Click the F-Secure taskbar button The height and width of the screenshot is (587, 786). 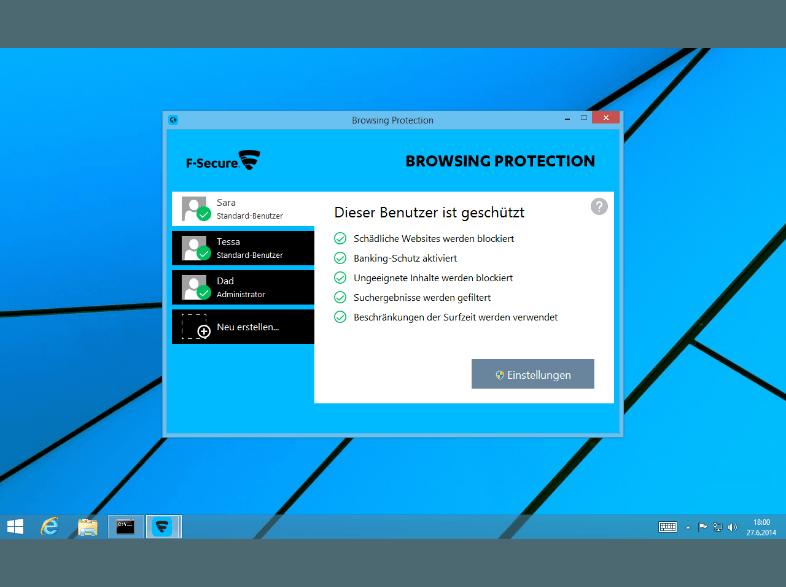point(164,527)
